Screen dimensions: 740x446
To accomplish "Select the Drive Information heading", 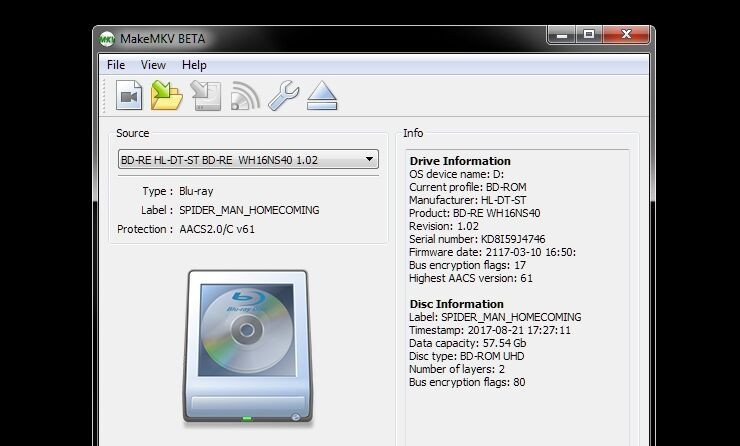I will [x=460, y=161].
